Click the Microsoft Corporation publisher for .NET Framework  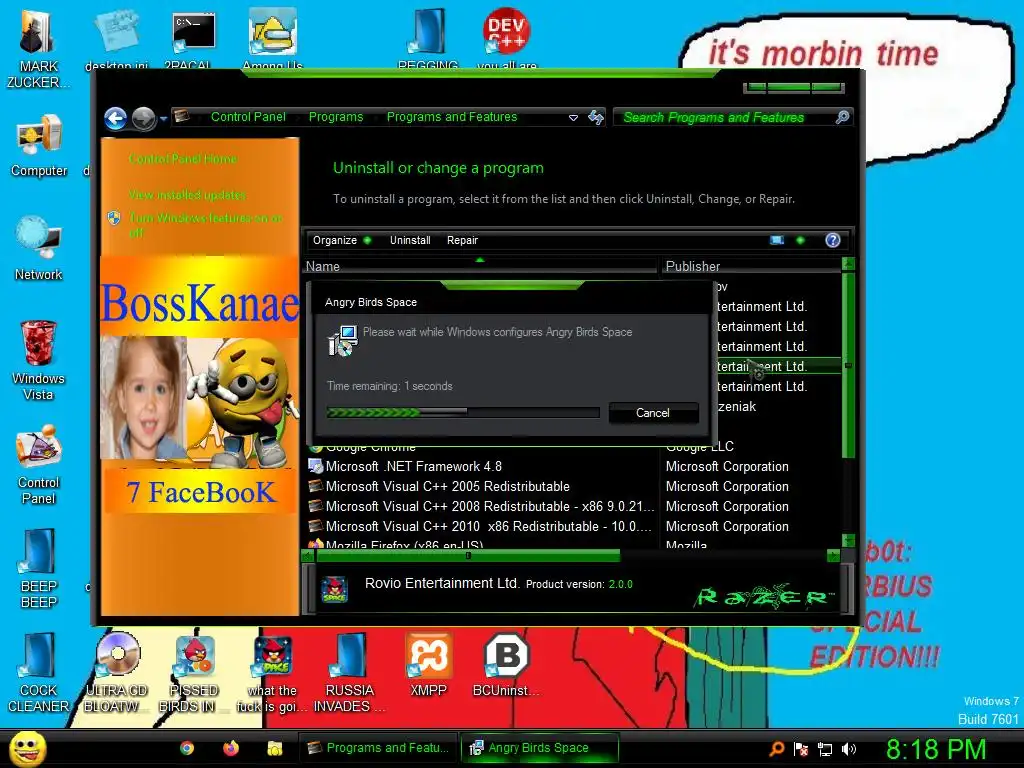pyautogui.click(x=727, y=466)
